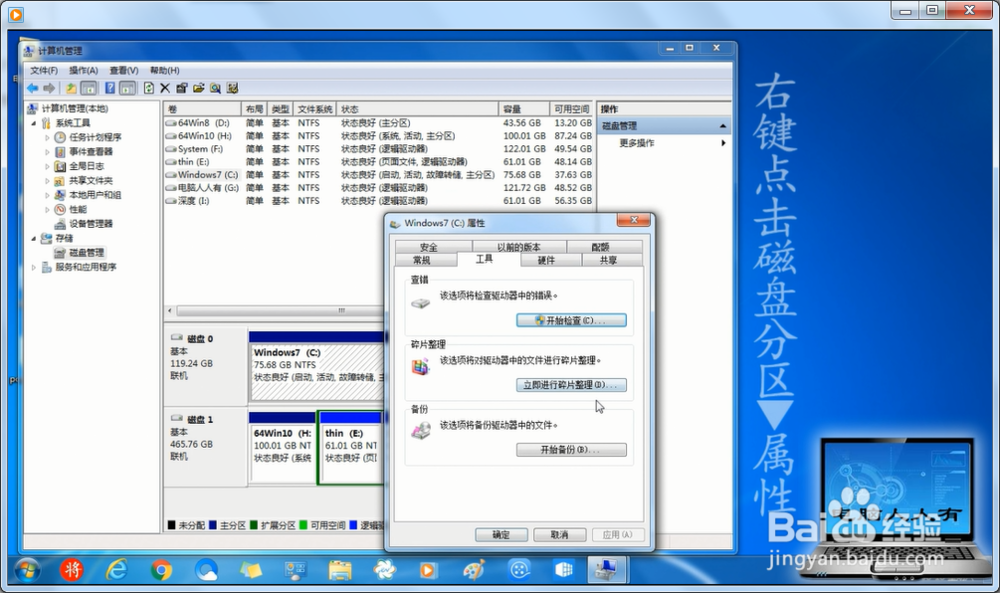Open Google Chrome from the taskbar

pyautogui.click(x=161, y=569)
